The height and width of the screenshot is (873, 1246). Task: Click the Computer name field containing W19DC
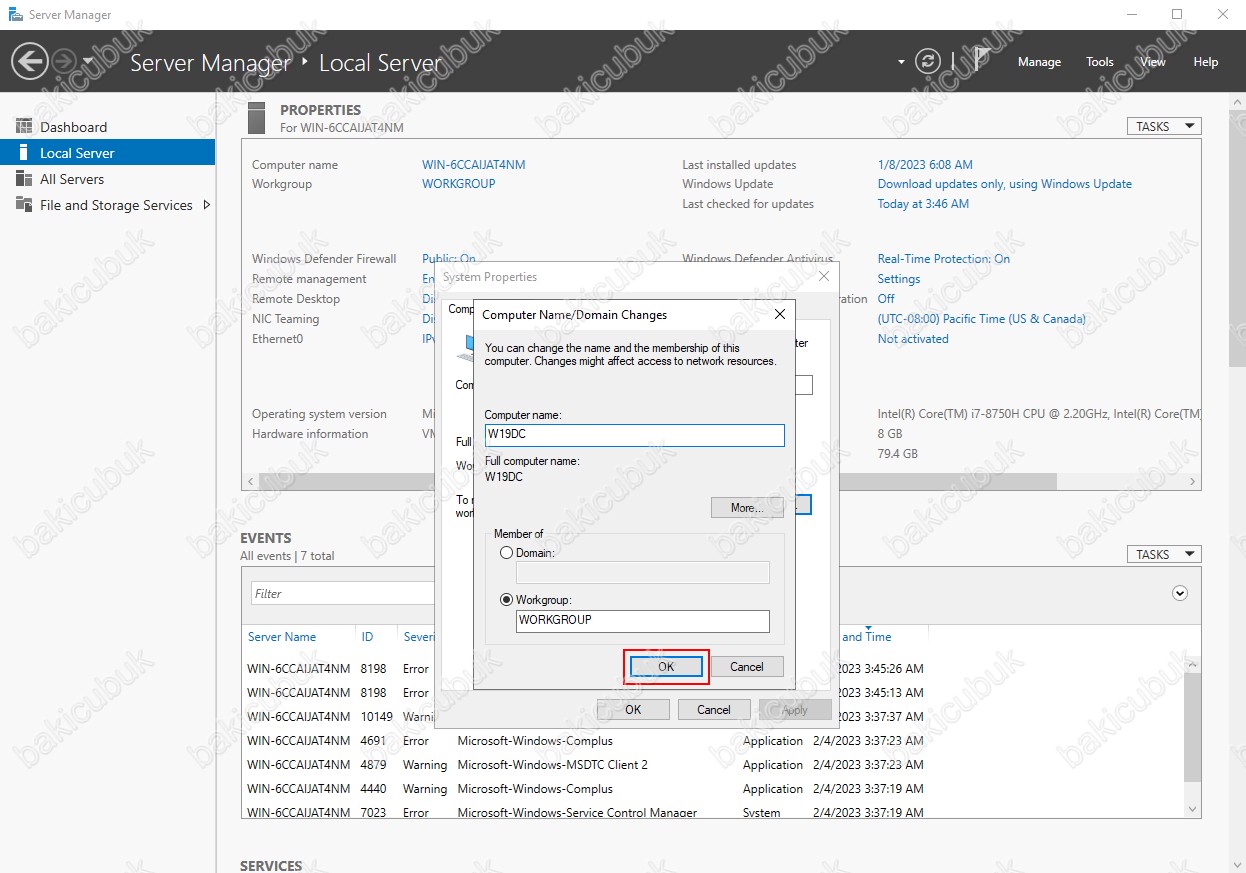tap(634, 435)
